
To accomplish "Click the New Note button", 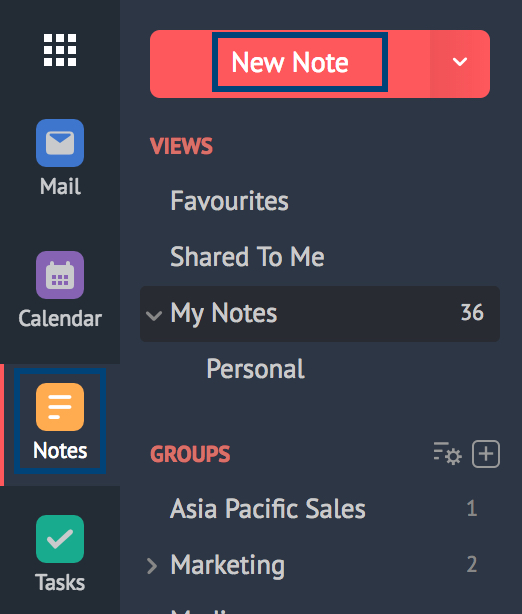I will click(x=290, y=64).
